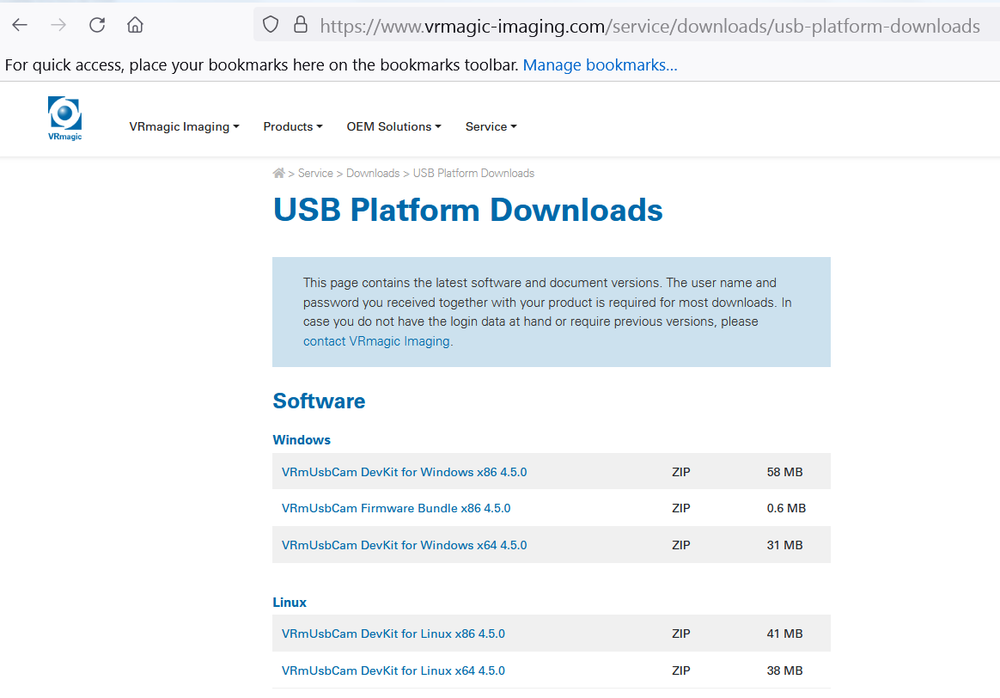This screenshot has width=1000, height=698.
Task: Click the browser forward arrow
Action: coord(58,25)
